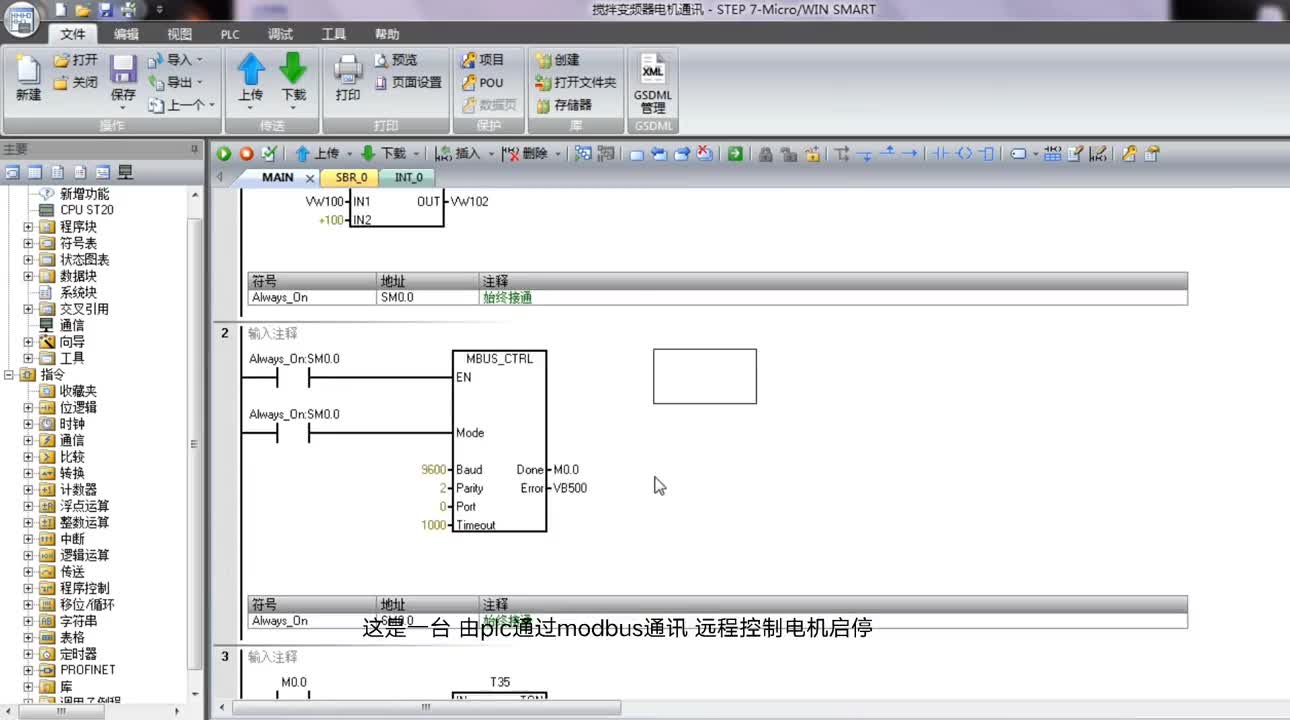Image resolution: width=1290 pixels, height=720 pixels.
Task: Click the Delete (删除) toolbar button
Action: point(525,154)
